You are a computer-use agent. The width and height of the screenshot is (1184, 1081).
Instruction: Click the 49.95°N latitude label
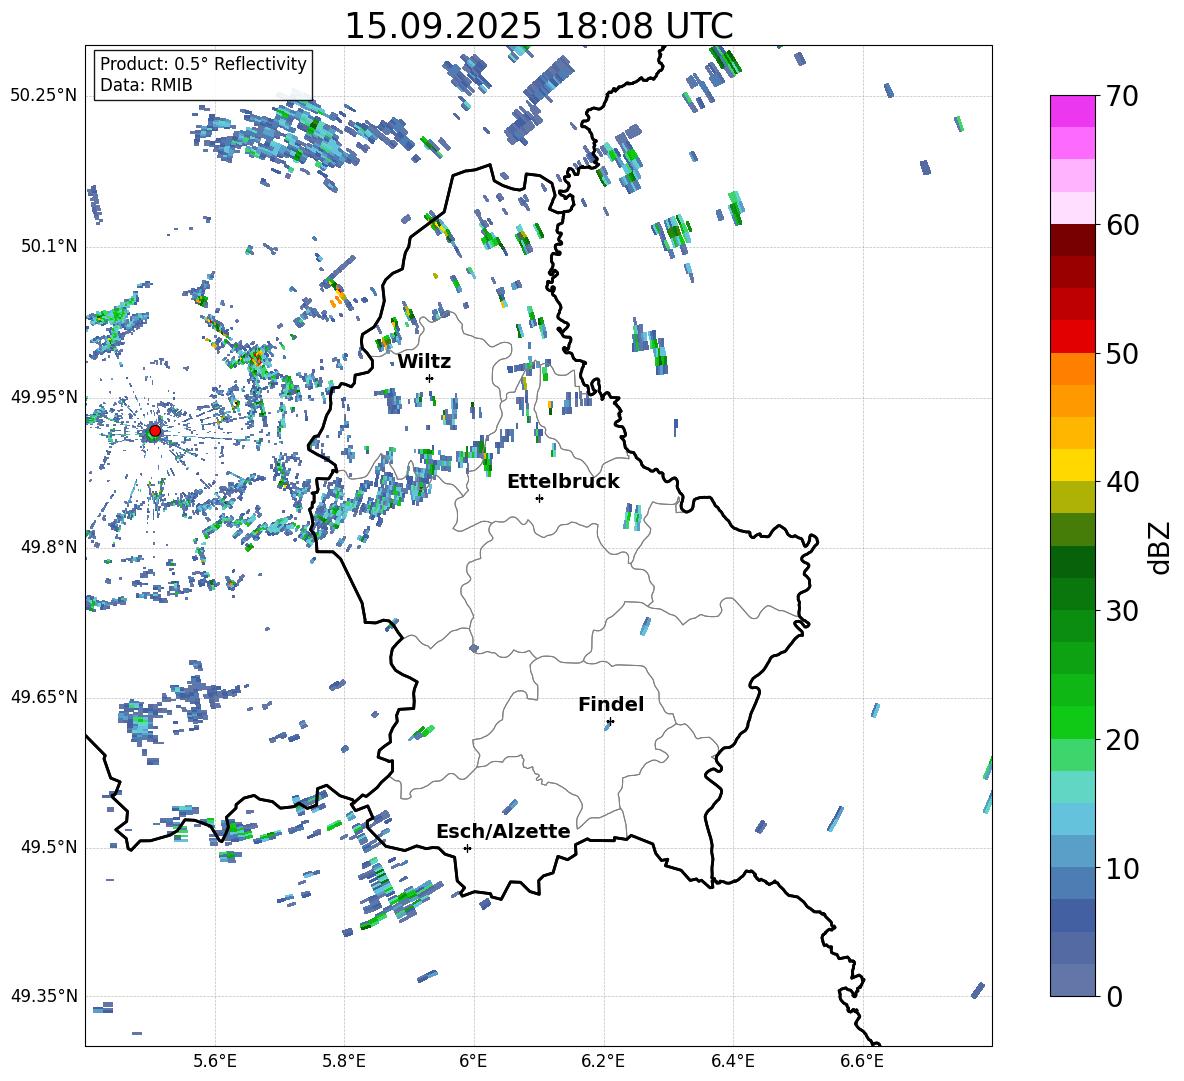click(44, 396)
